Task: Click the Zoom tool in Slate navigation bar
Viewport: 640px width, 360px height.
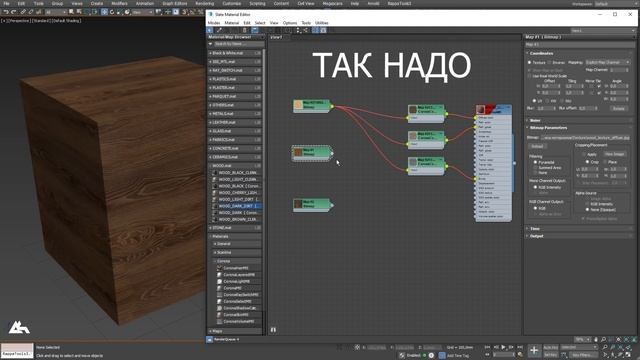Action: point(603,339)
